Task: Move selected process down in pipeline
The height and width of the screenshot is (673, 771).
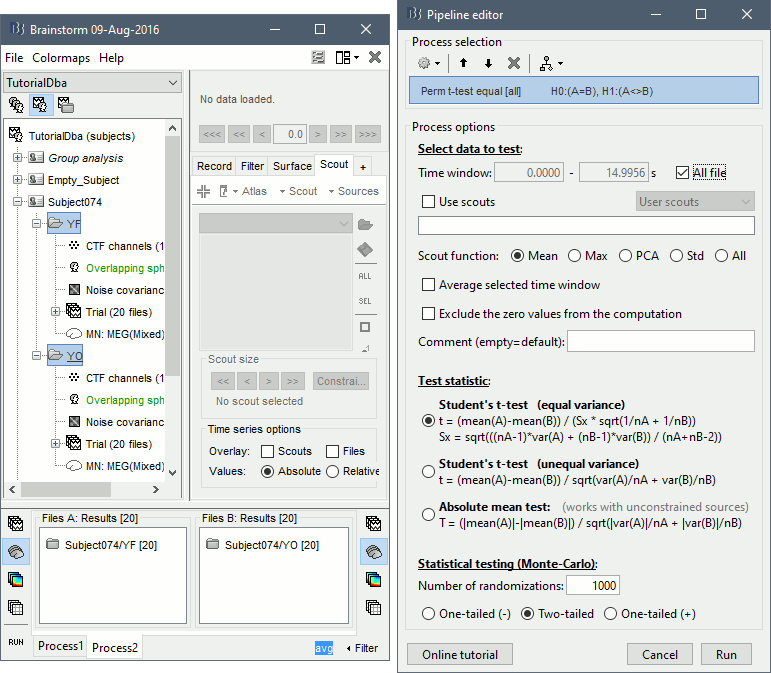Action: 488,63
